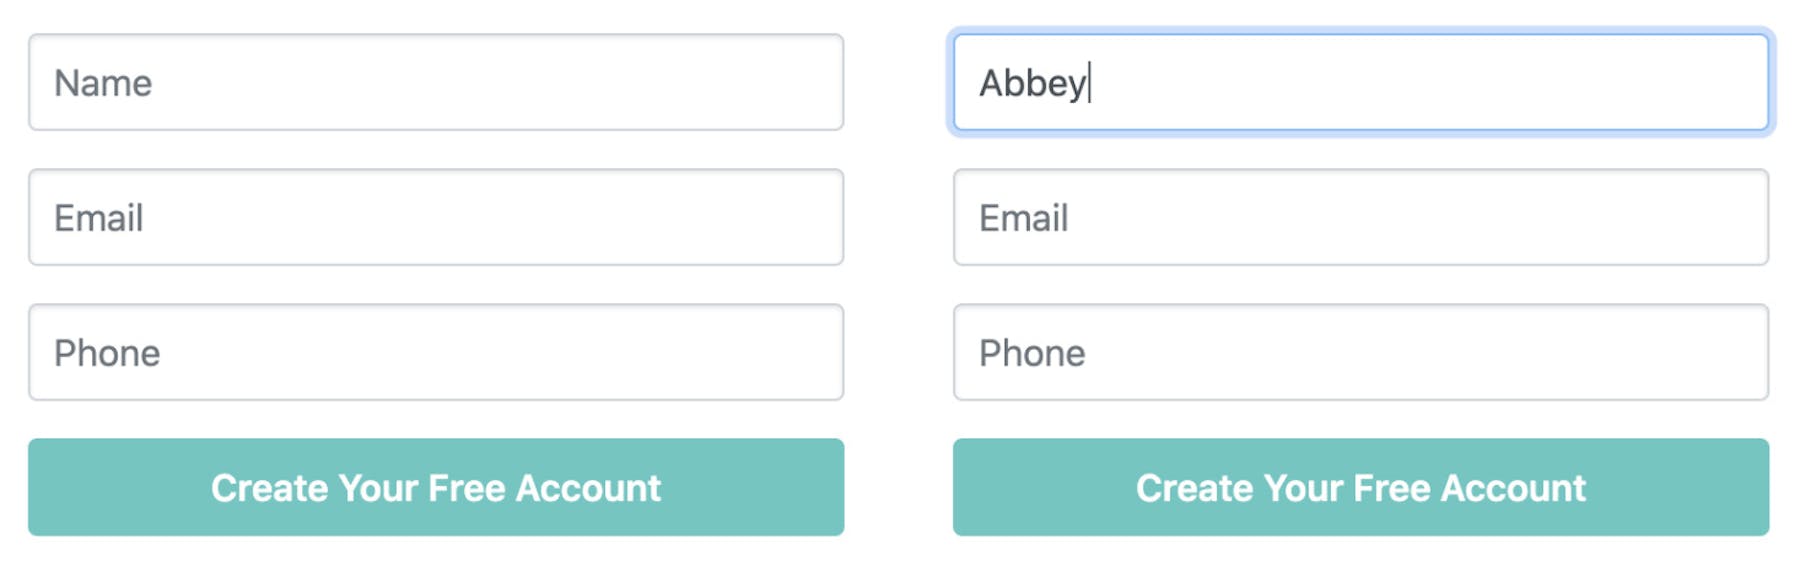Image resolution: width=1800 pixels, height=577 pixels.
Task: Click the Phone placeholder in the first form
Action: [107, 353]
